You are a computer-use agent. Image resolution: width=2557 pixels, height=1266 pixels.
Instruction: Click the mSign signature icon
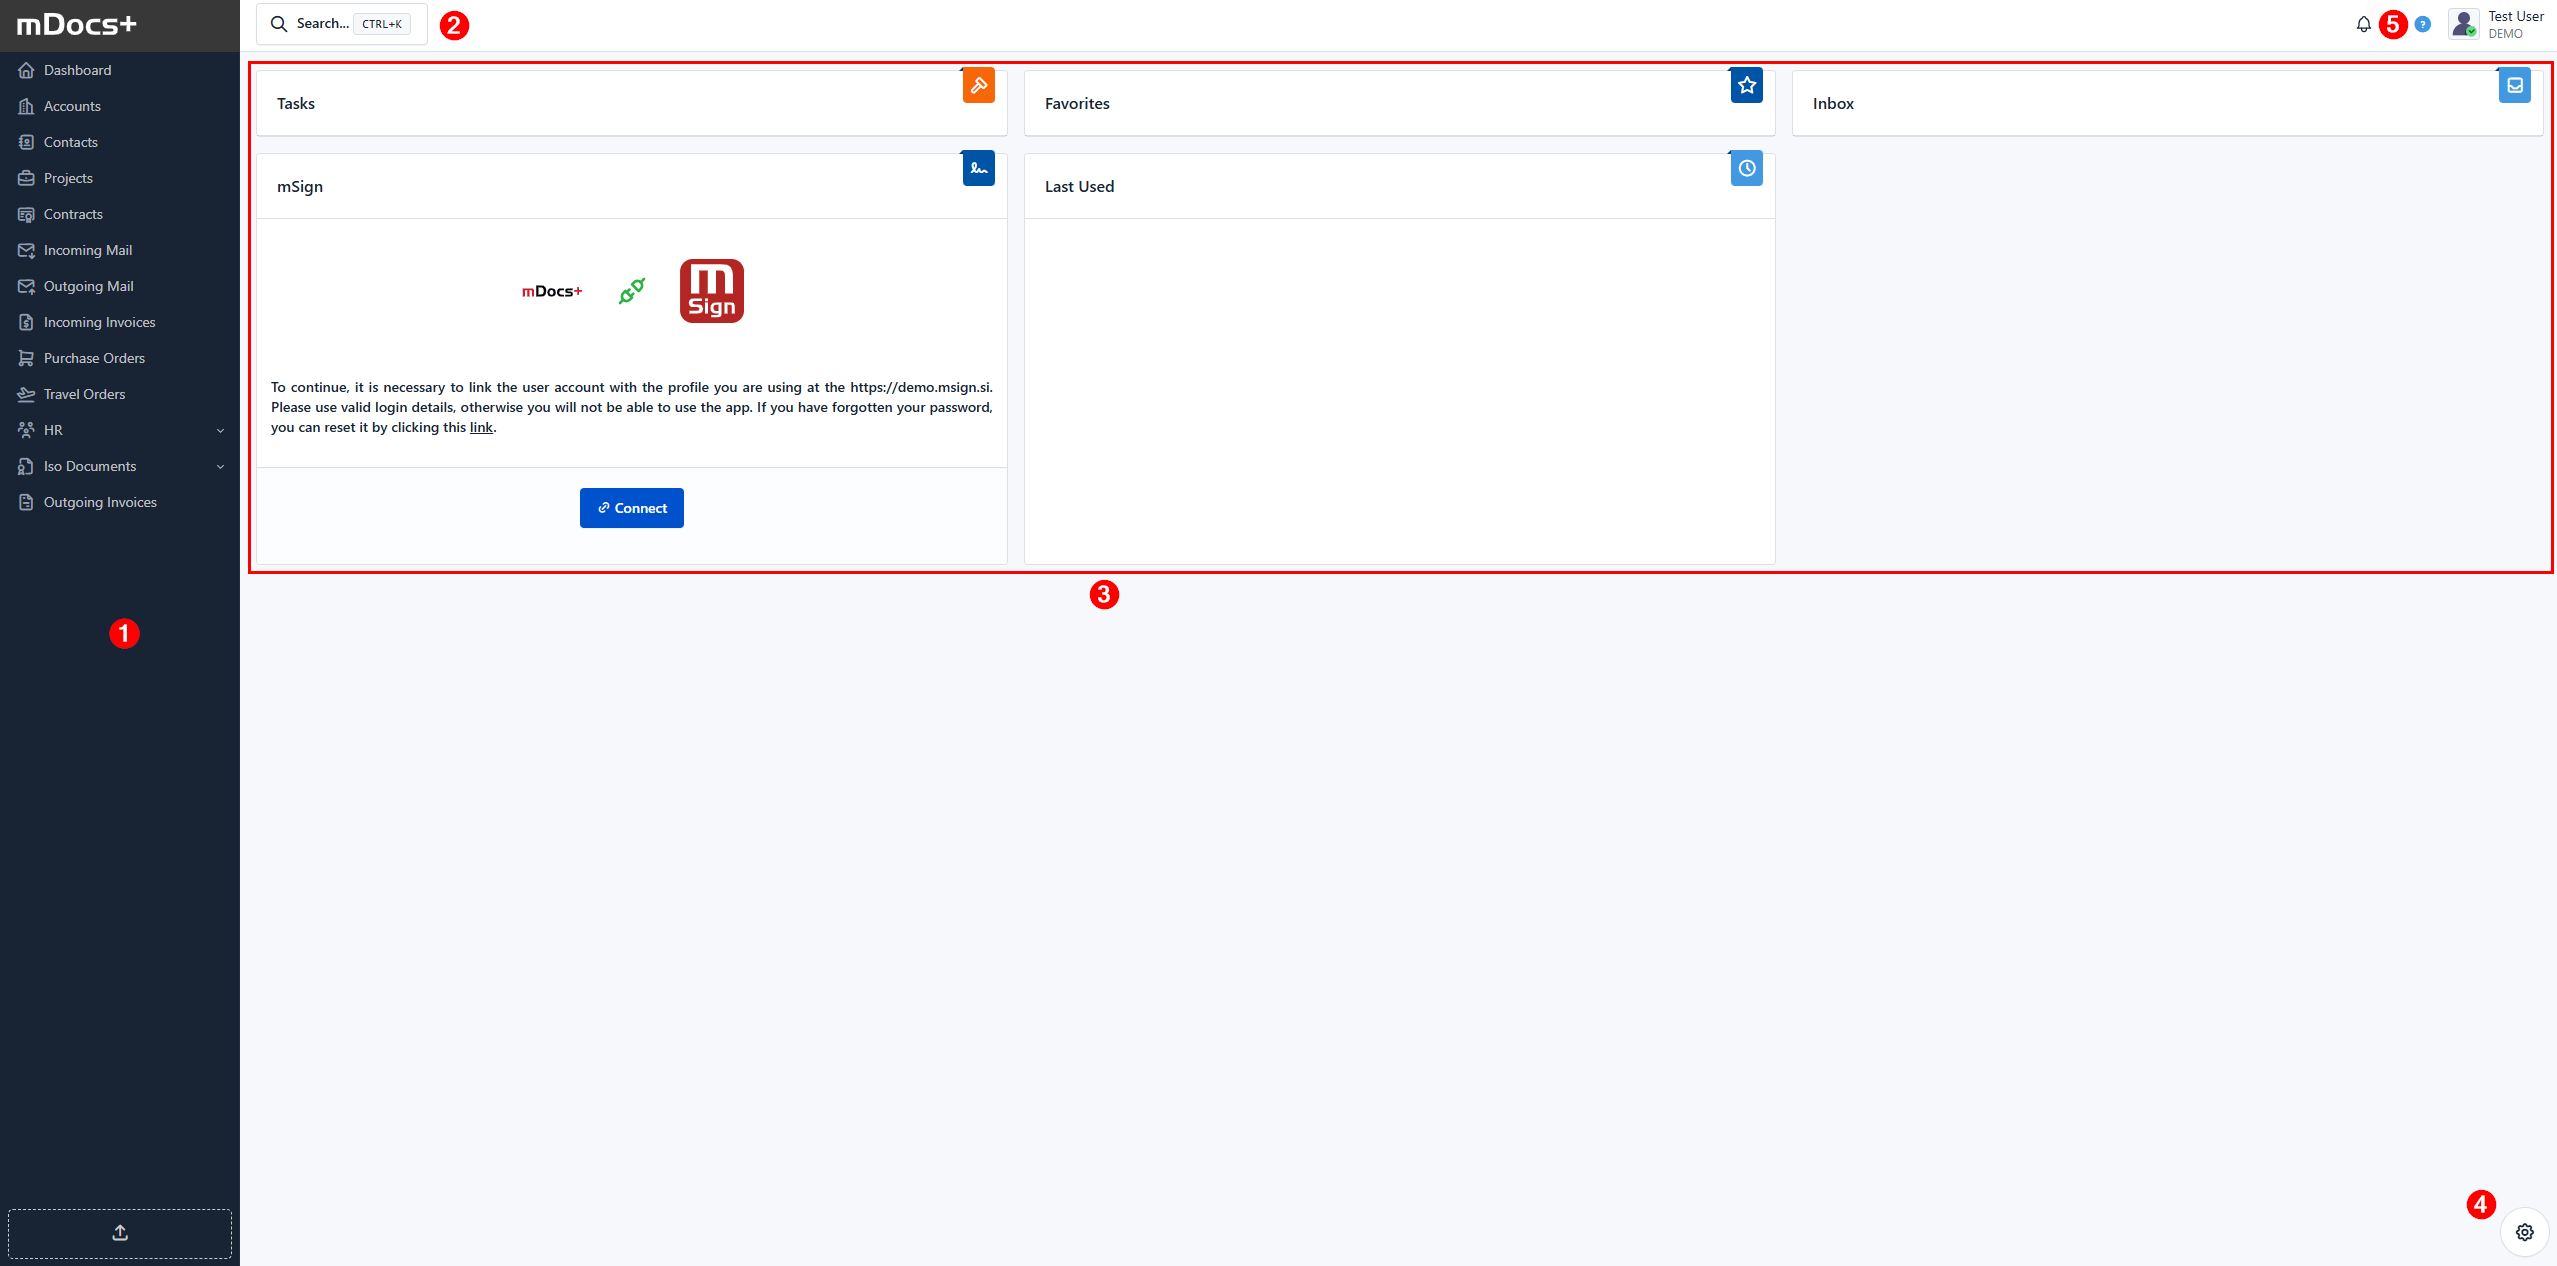978,168
